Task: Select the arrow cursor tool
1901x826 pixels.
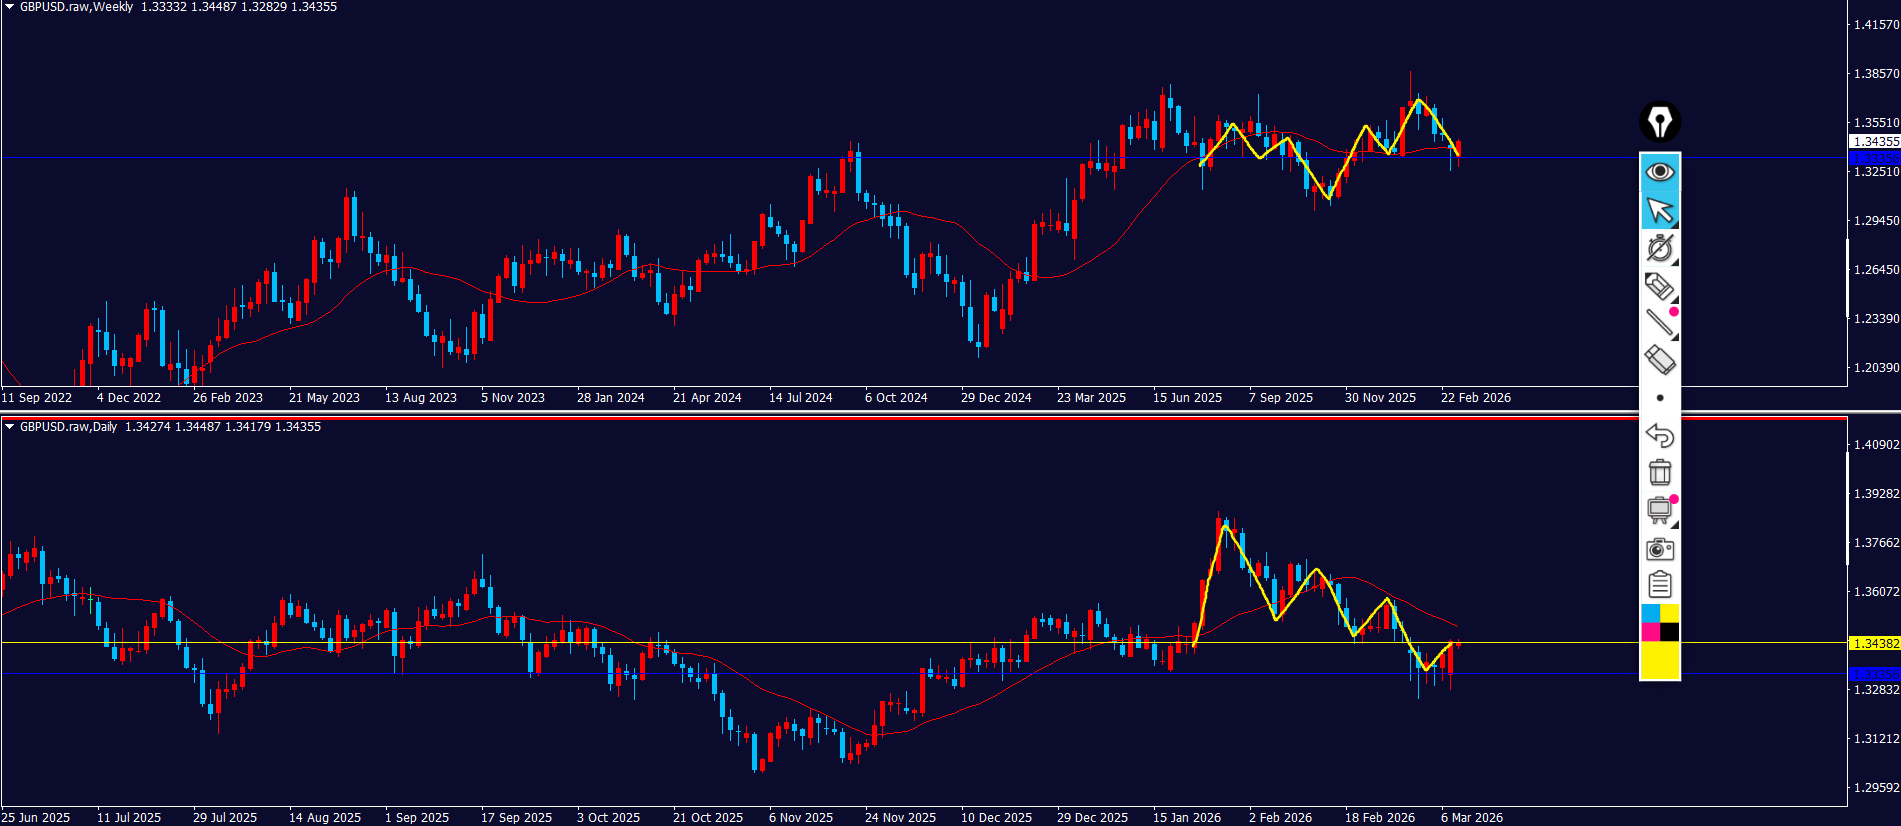Action: (x=1659, y=211)
